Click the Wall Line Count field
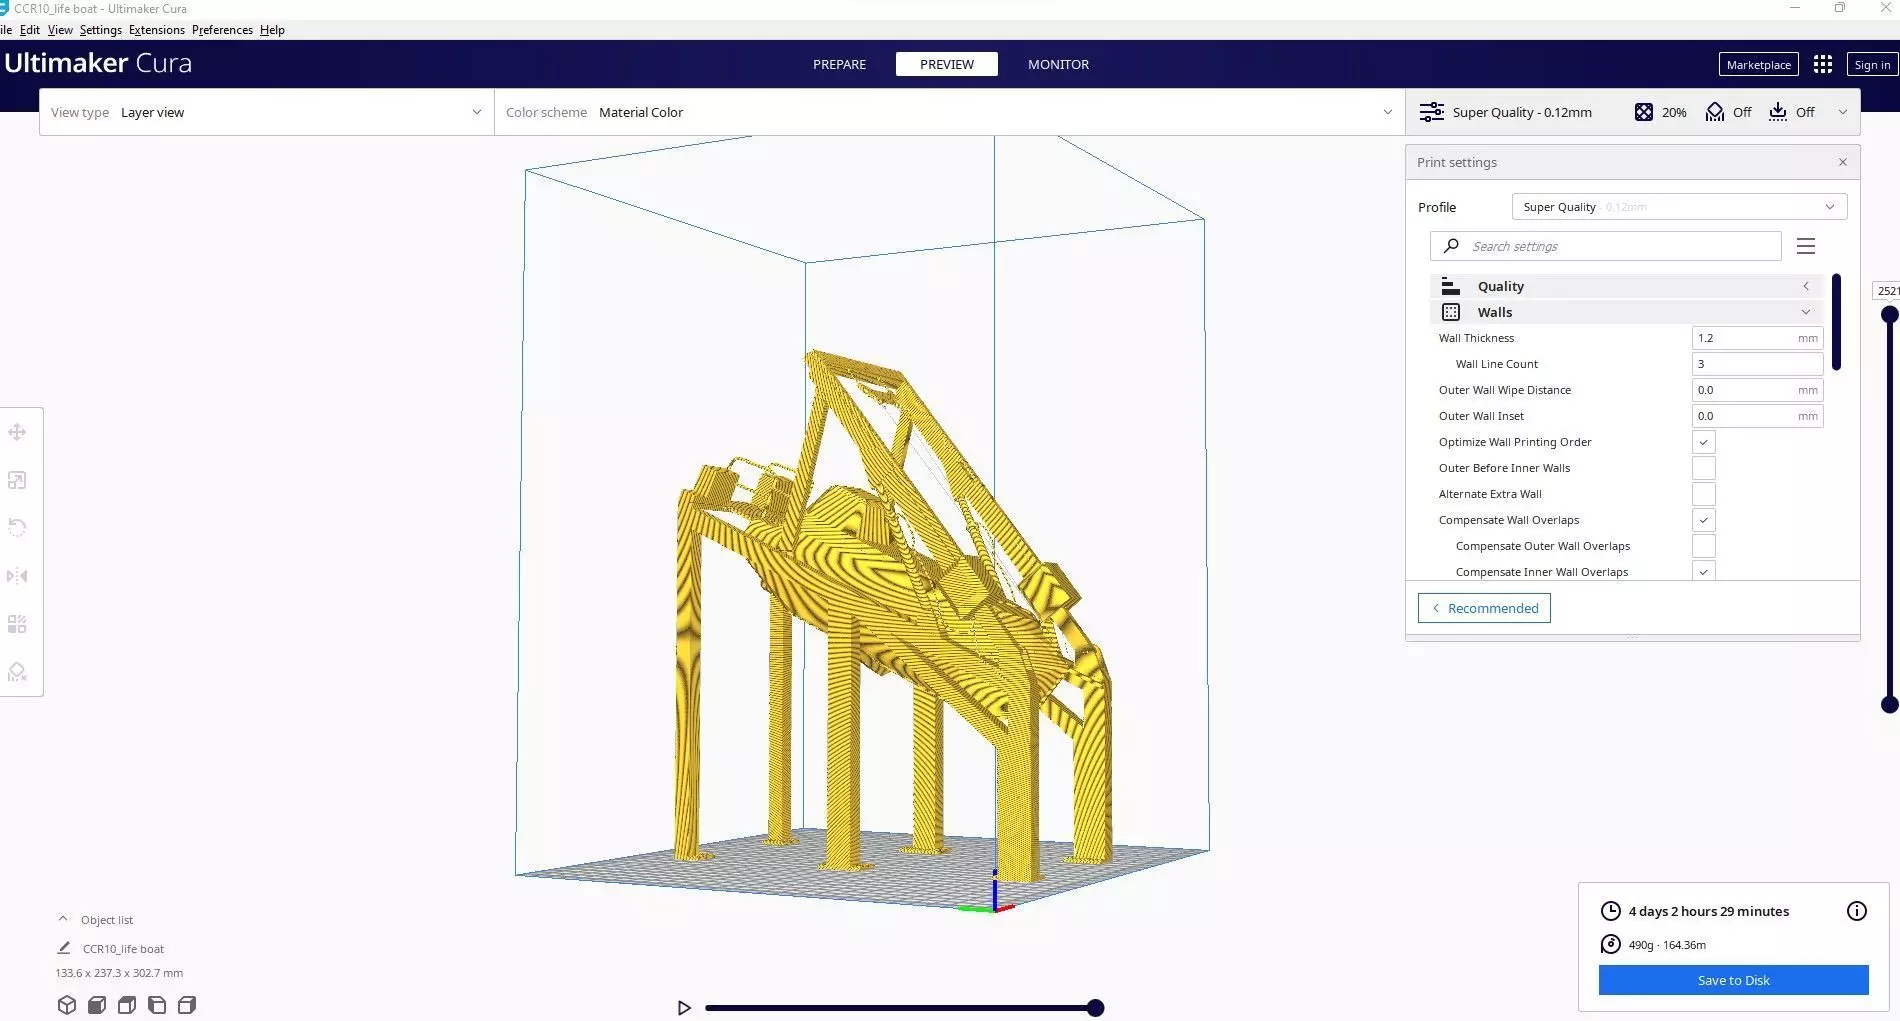 click(x=1757, y=364)
